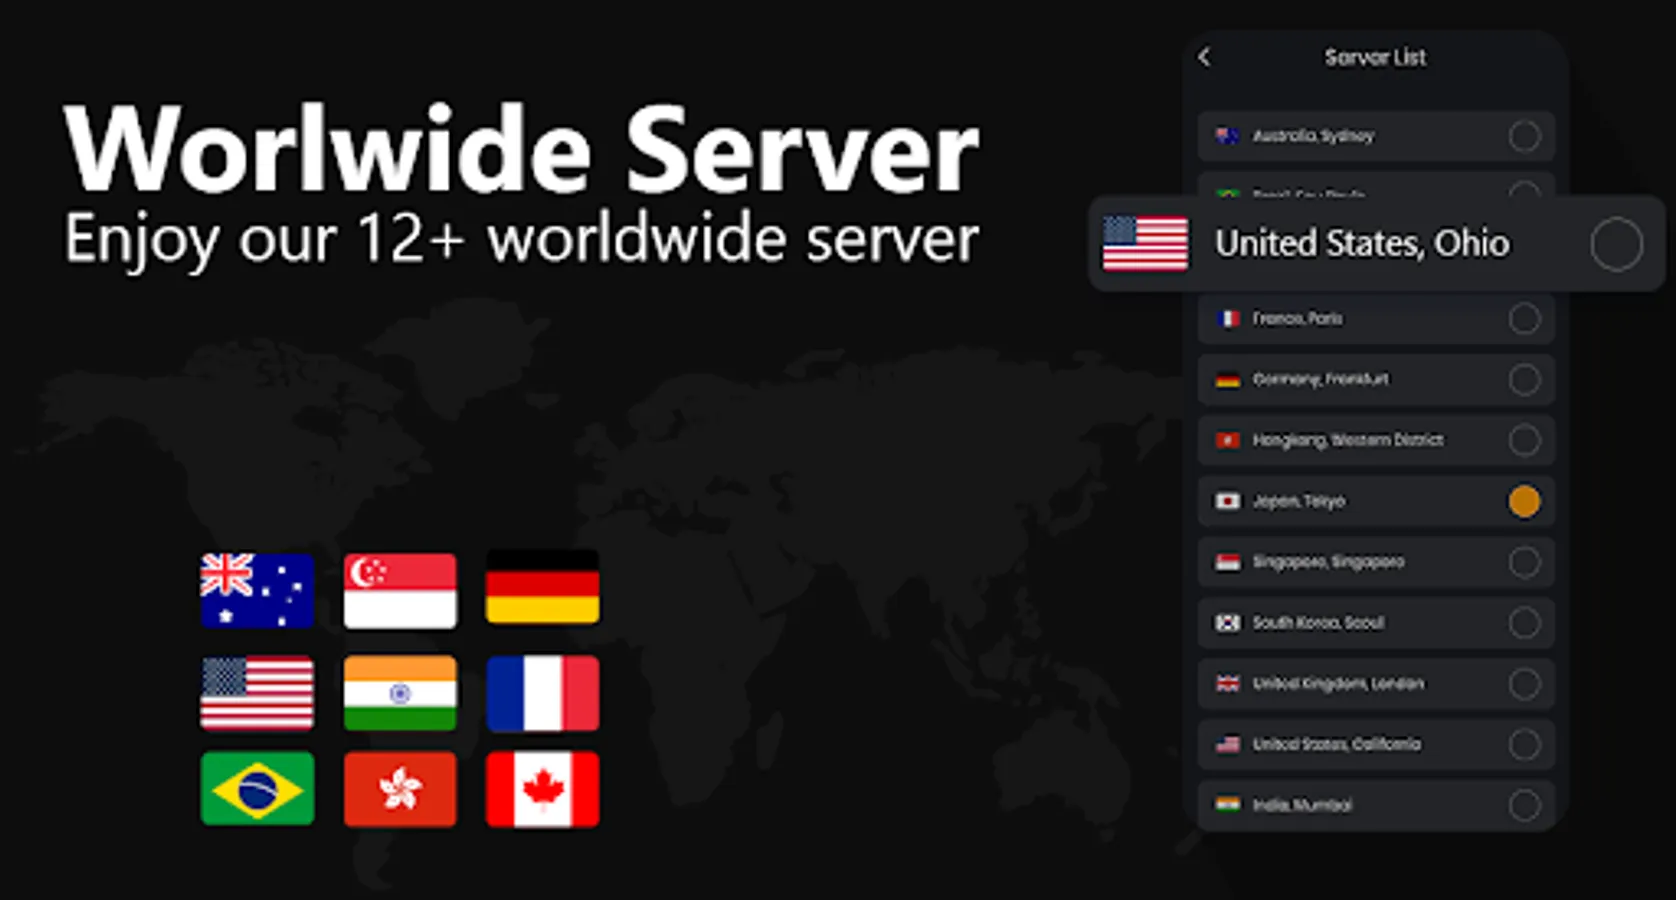Click the Hongkong flag in the server list
The height and width of the screenshot is (900, 1676).
tap(1227, 440)
